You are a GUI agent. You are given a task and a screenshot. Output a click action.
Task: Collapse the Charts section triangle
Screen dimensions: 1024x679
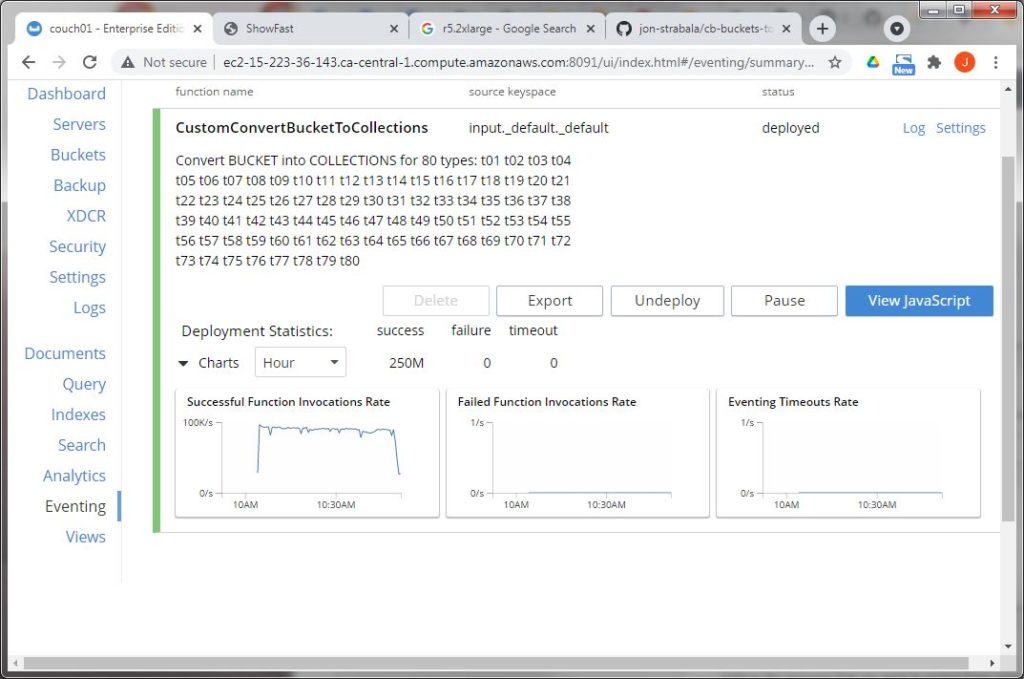pos(183,363)
